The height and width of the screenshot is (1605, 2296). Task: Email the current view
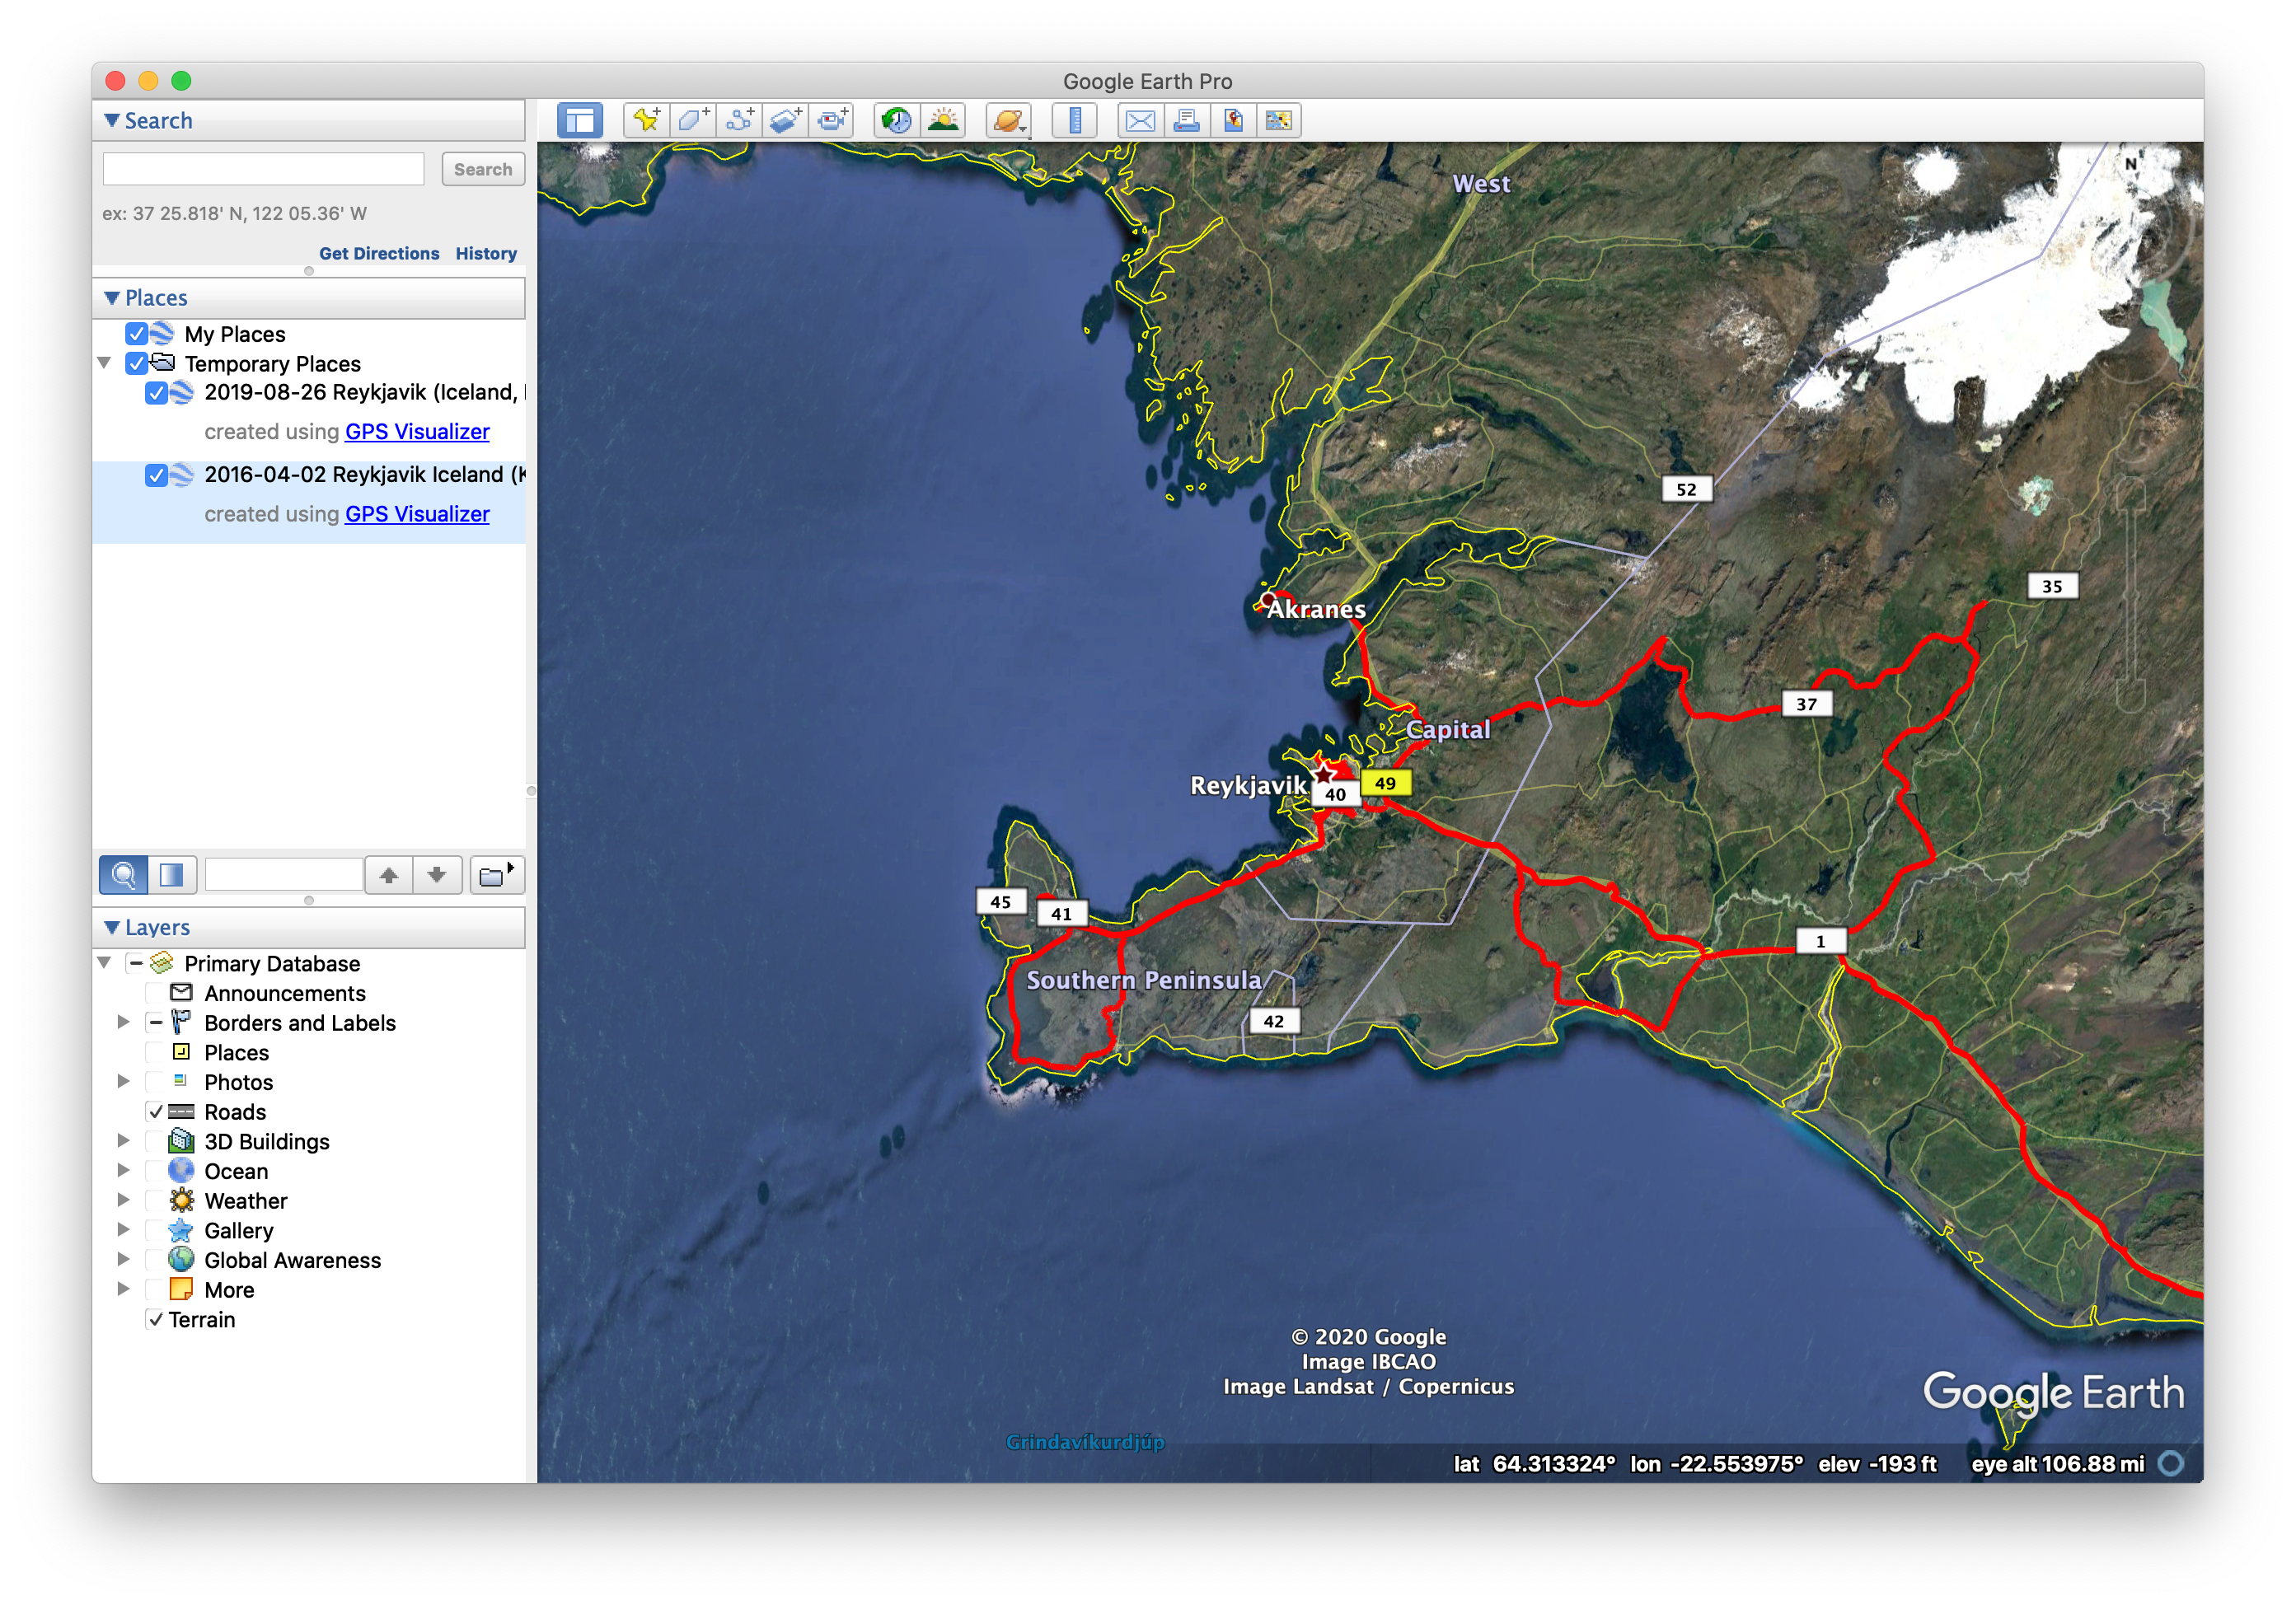1140,120
